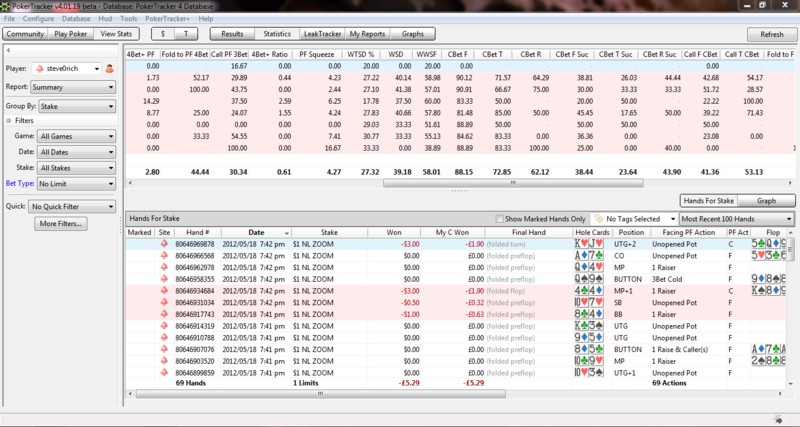
Task: Click the tags icon beside No Tags Selected
Action: pyautogui.click(x=598, y=219)
